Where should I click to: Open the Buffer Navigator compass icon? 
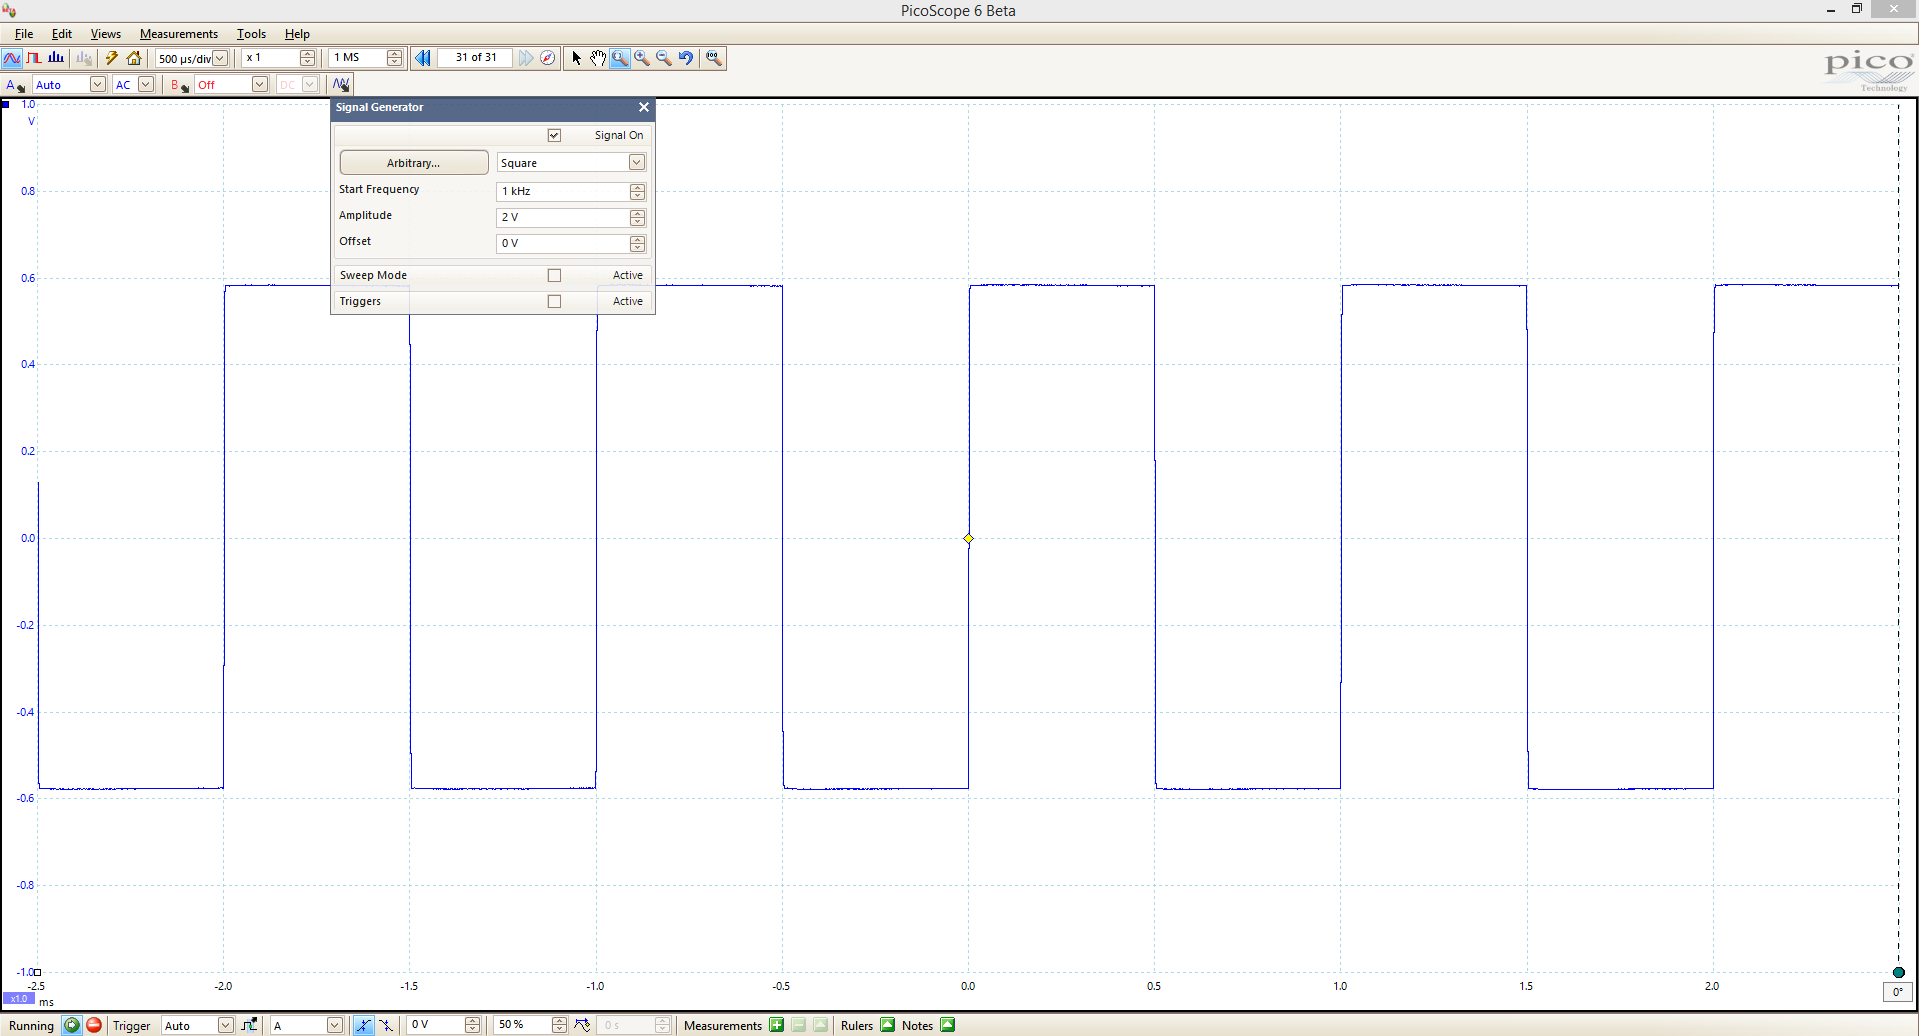click(547, 58)
